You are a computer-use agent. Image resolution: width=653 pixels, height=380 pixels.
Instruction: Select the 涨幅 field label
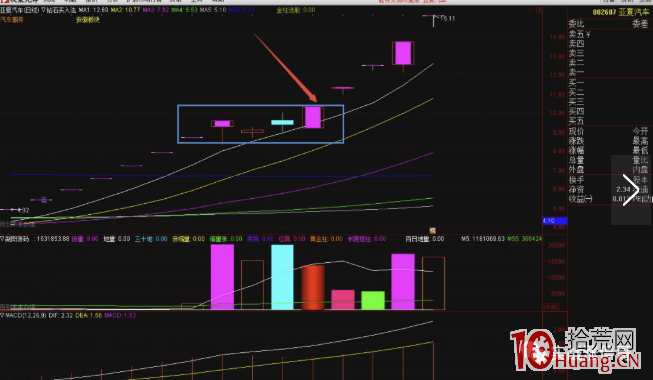(576, 150)
